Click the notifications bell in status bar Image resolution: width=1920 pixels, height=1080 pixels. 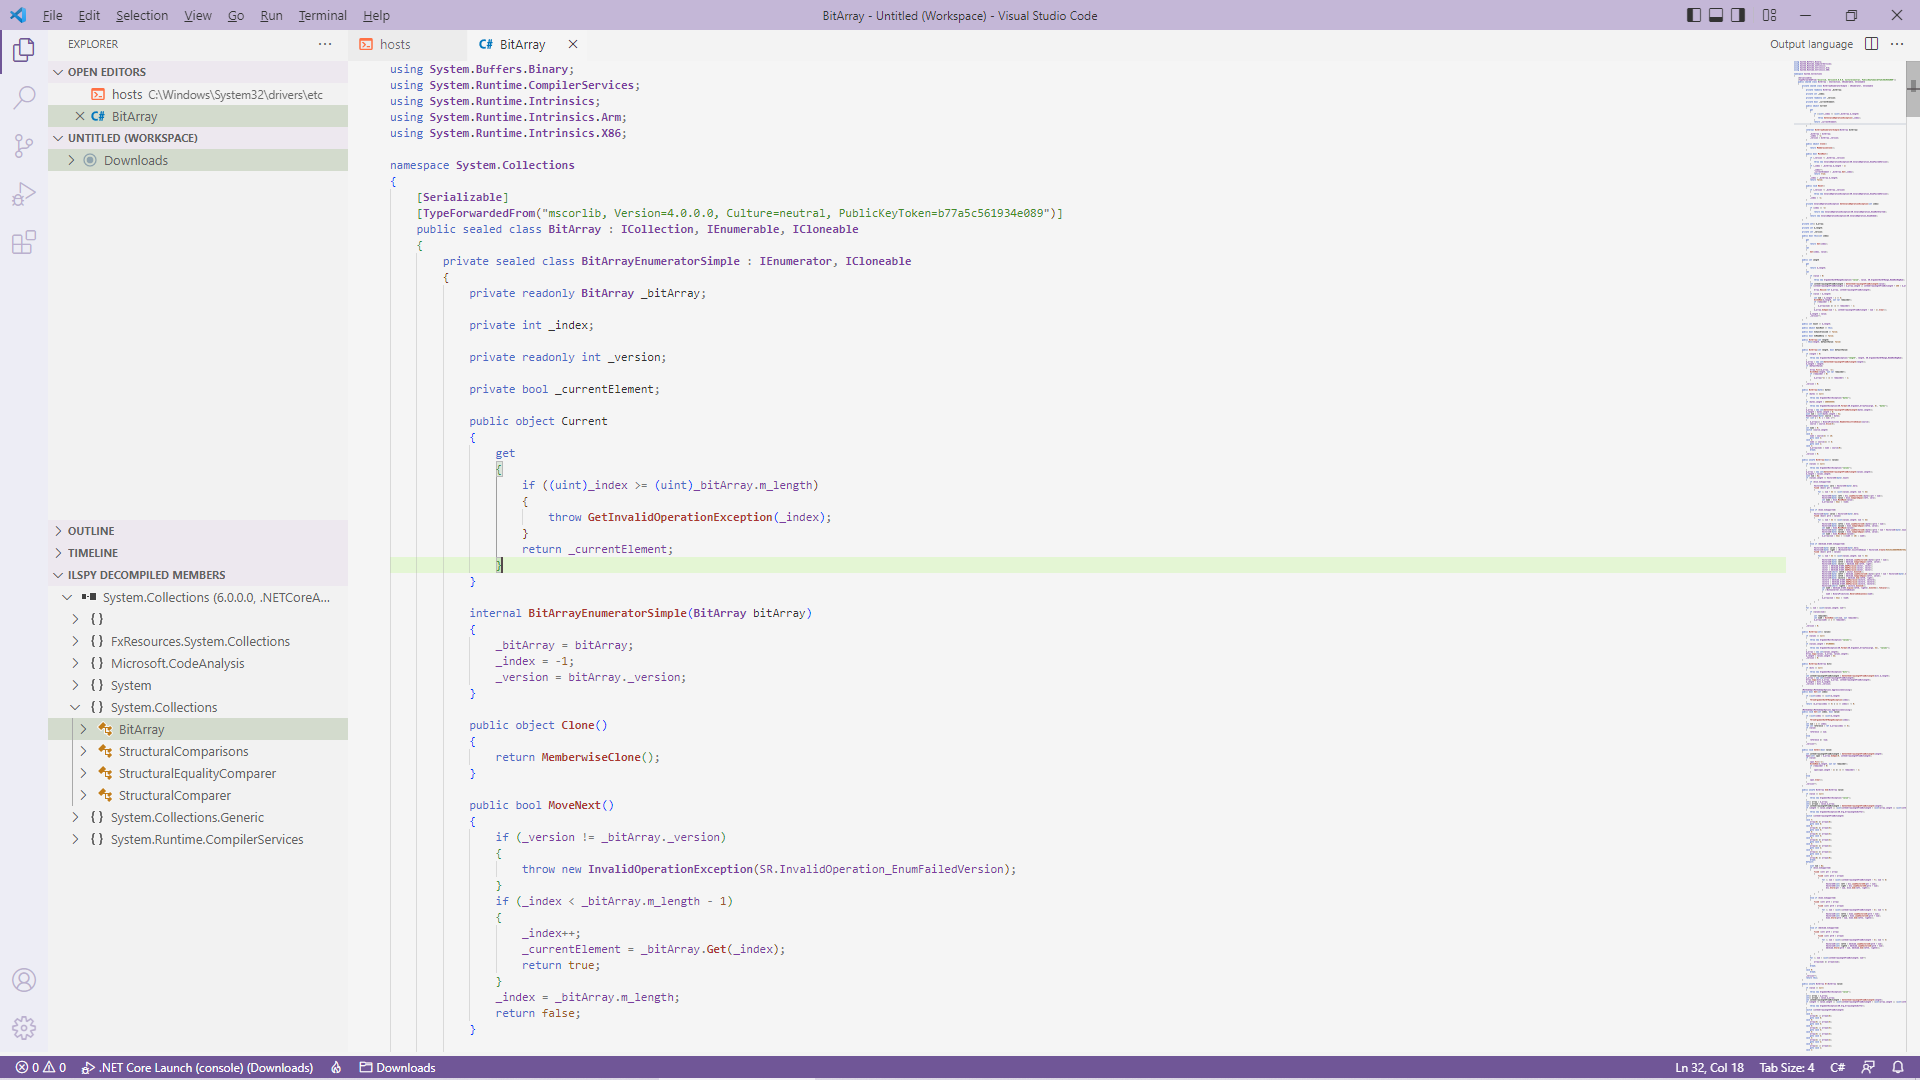[x=1897, y=1067]
